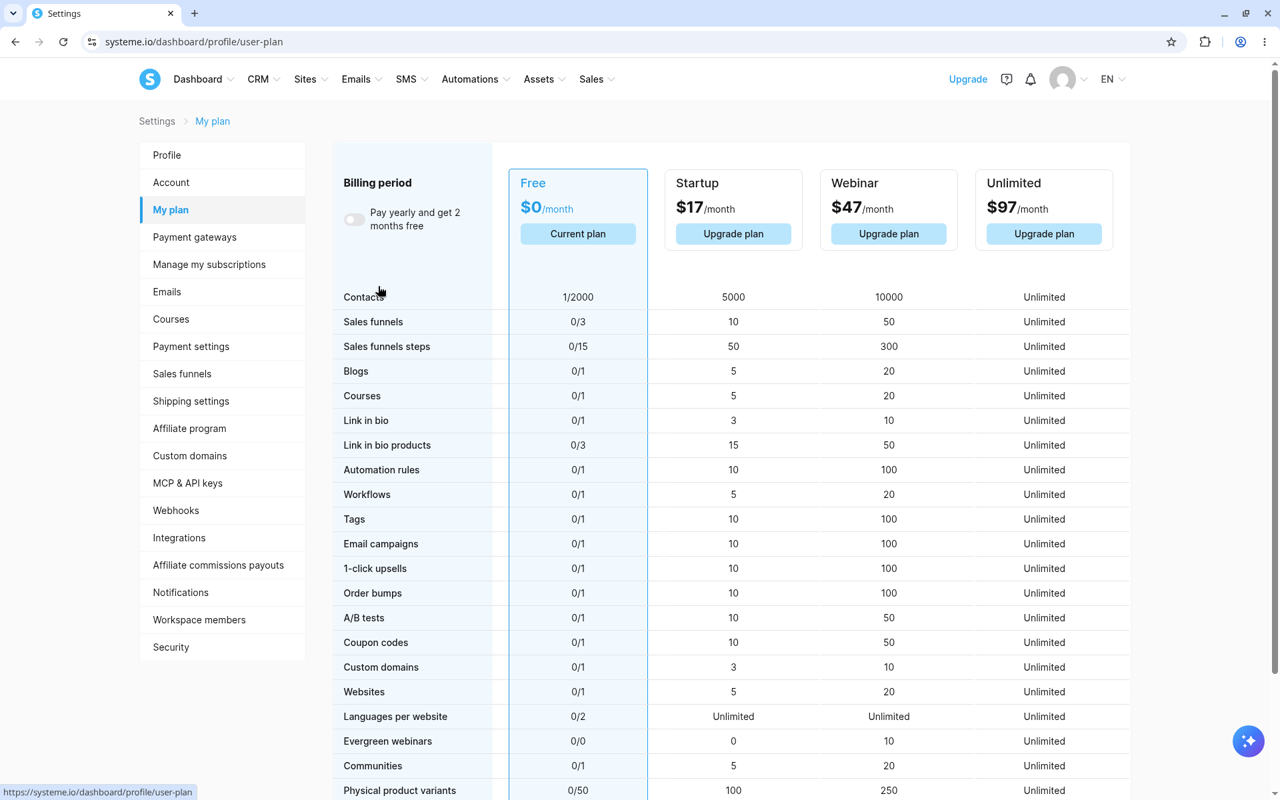Click the Upgrade link in header

tap(968, 79)
